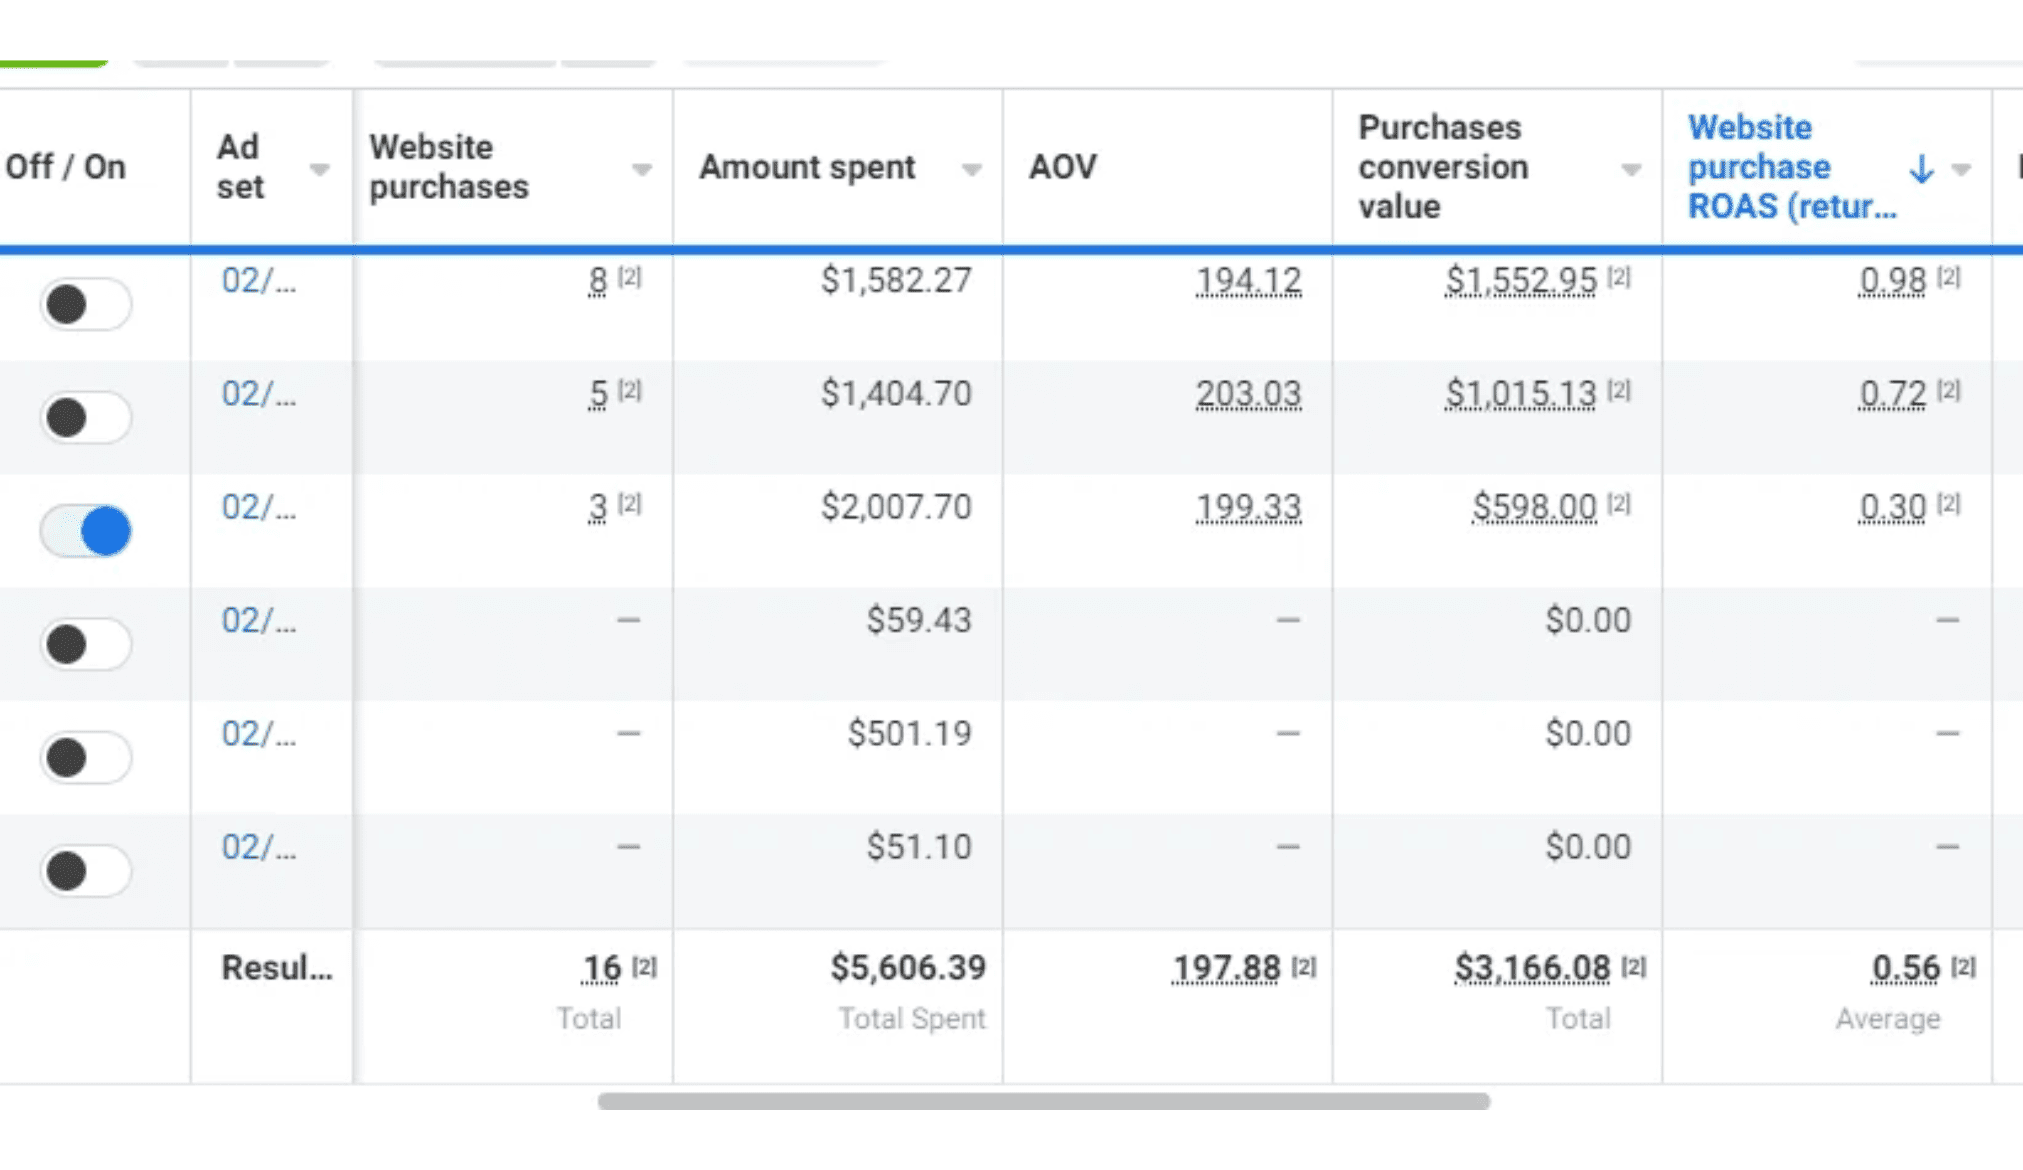Click the 8 website purchases value
Image resolution: width=2023 pixels, height=1170 pixels.
coord(597,281)
